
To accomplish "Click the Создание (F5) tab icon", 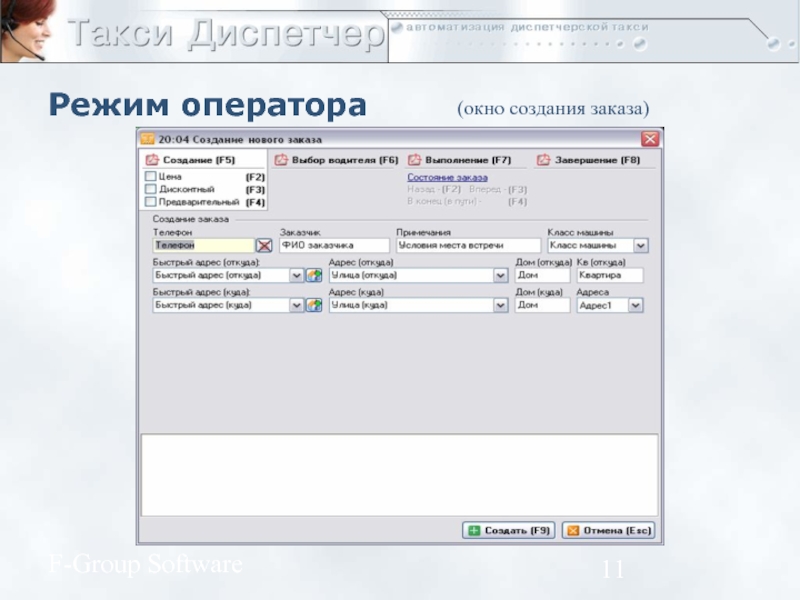I will [x=153, y=160].
